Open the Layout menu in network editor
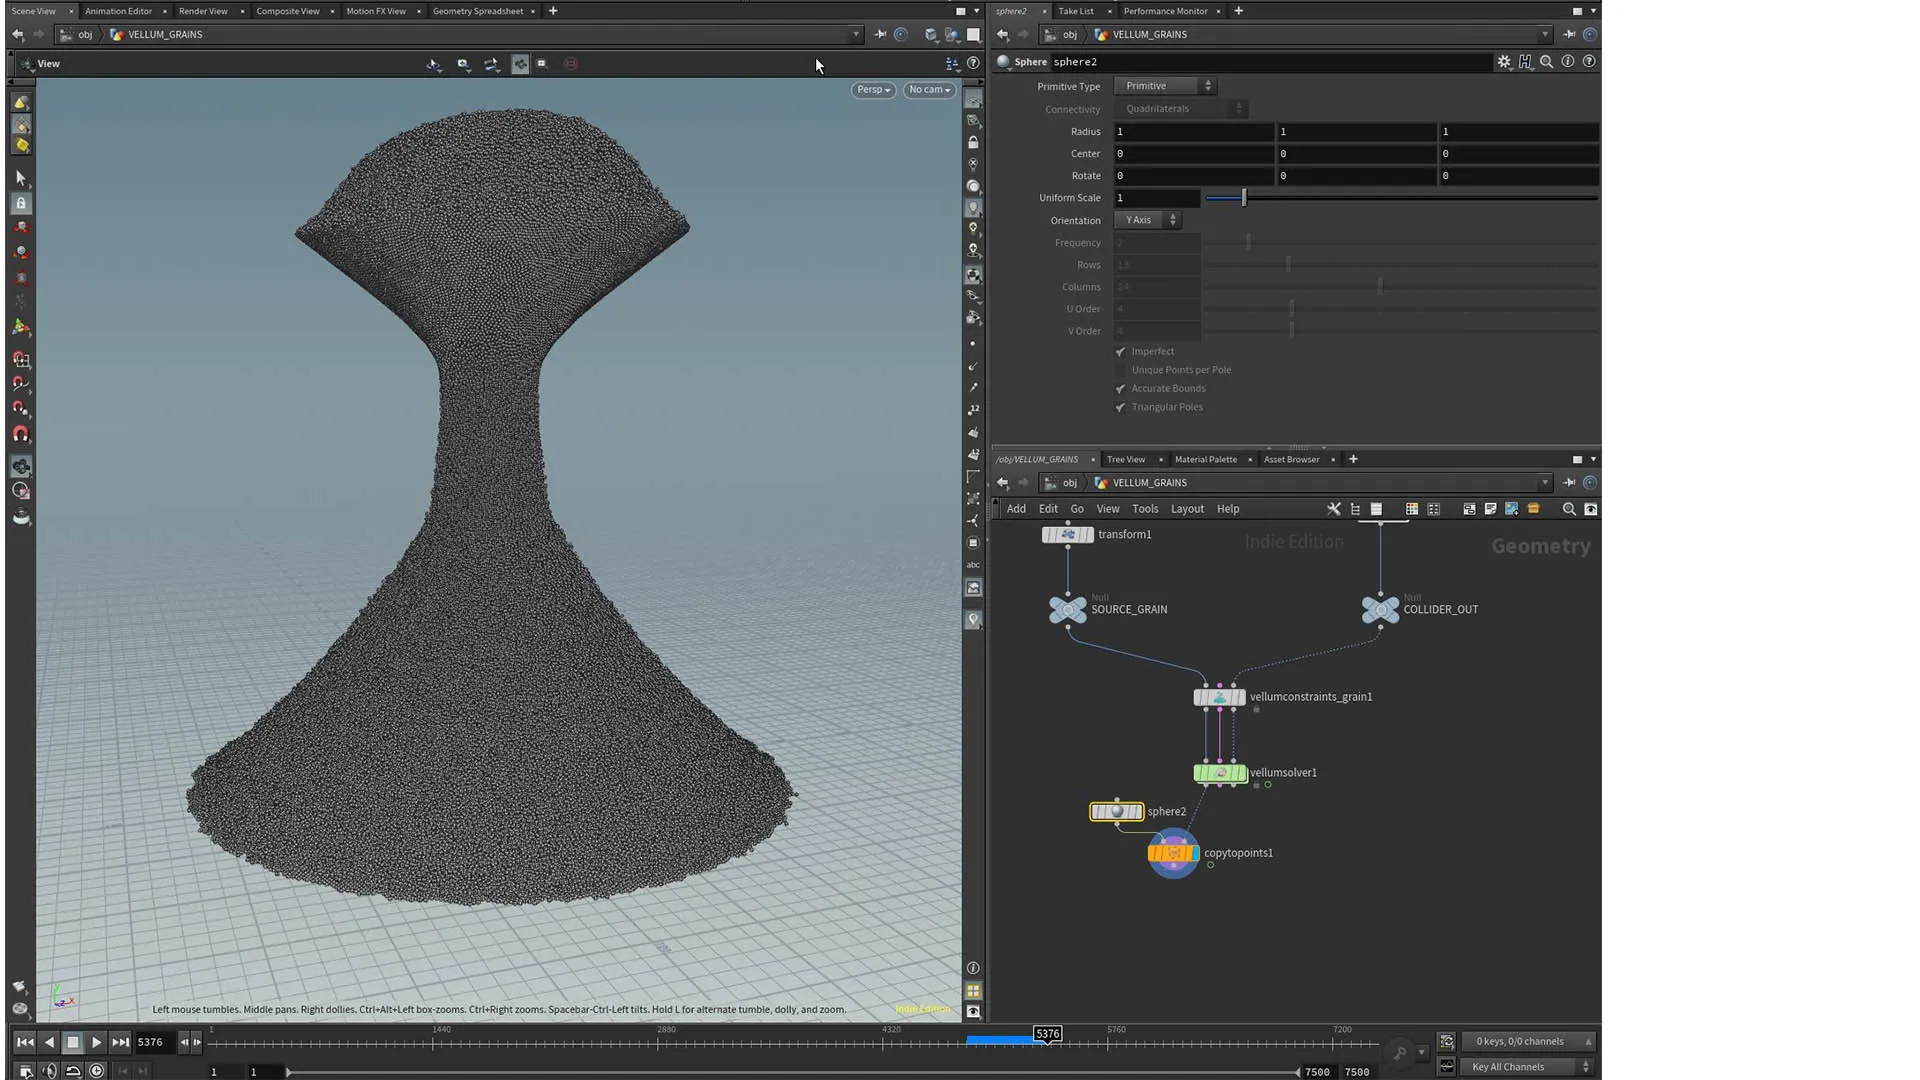1920x1080 pixels. coord(1187,509)
